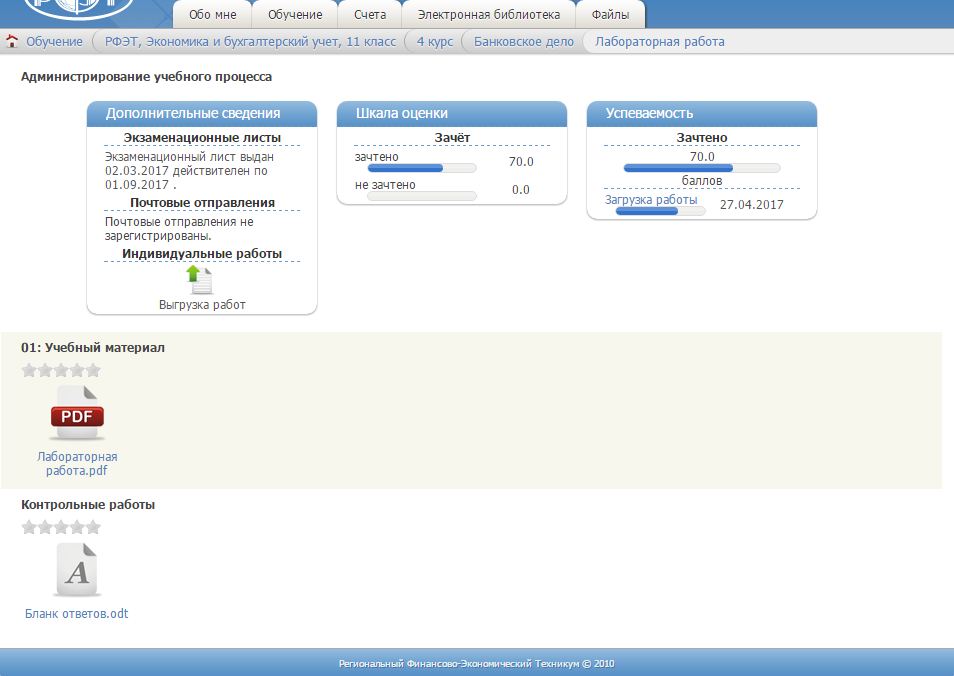Navigate to 4 курс breadcrumb
The height and width of the screenshot is (676, 954).
click(434, 42)
